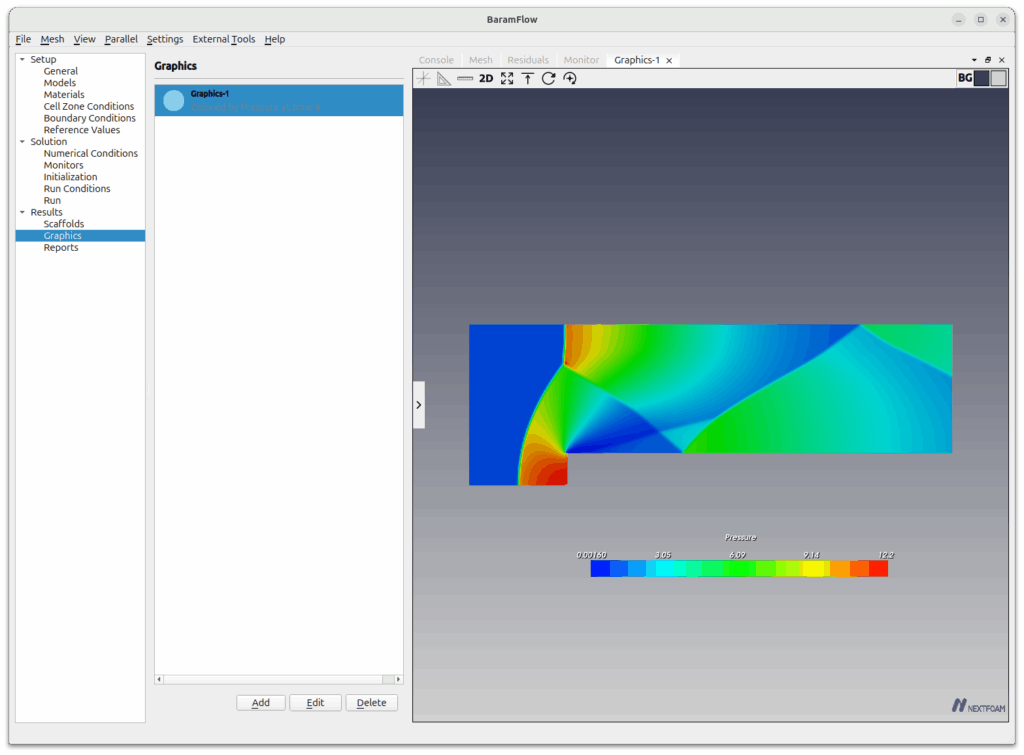Open Run Conditions

[77, 189]
